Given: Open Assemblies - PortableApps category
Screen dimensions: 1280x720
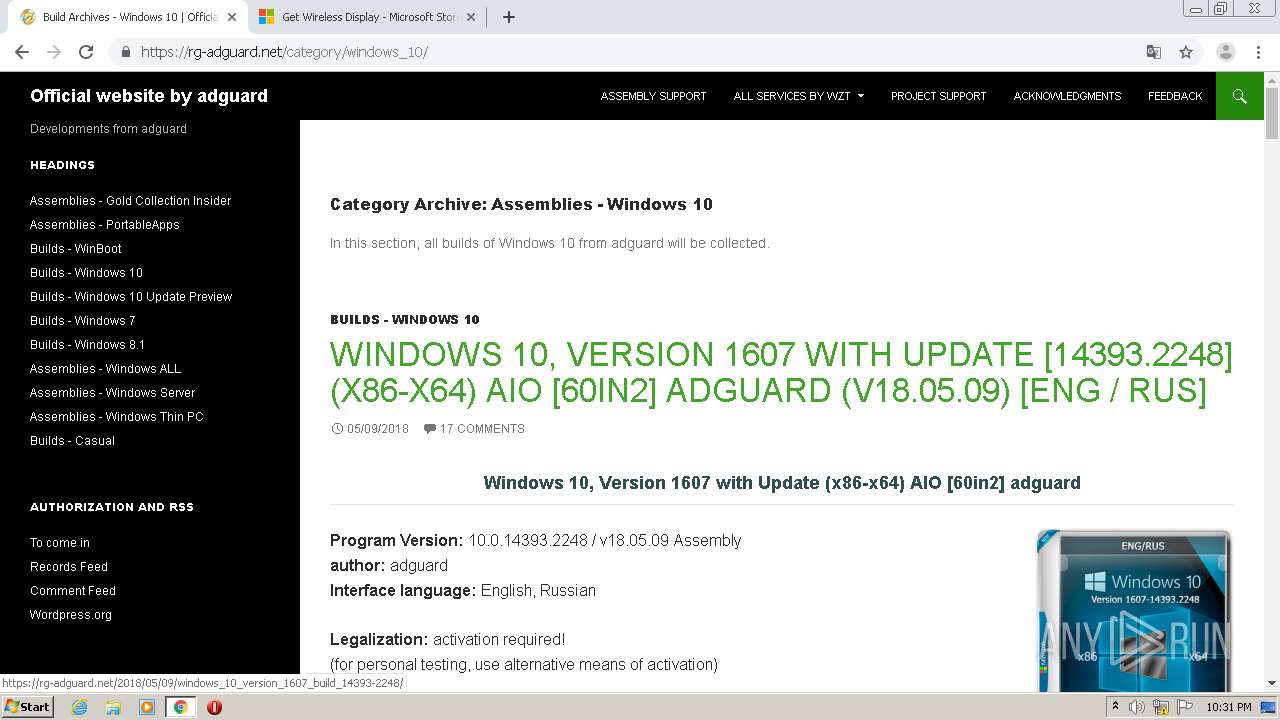Looking at the screenshot, I should [x=105, y=225].
